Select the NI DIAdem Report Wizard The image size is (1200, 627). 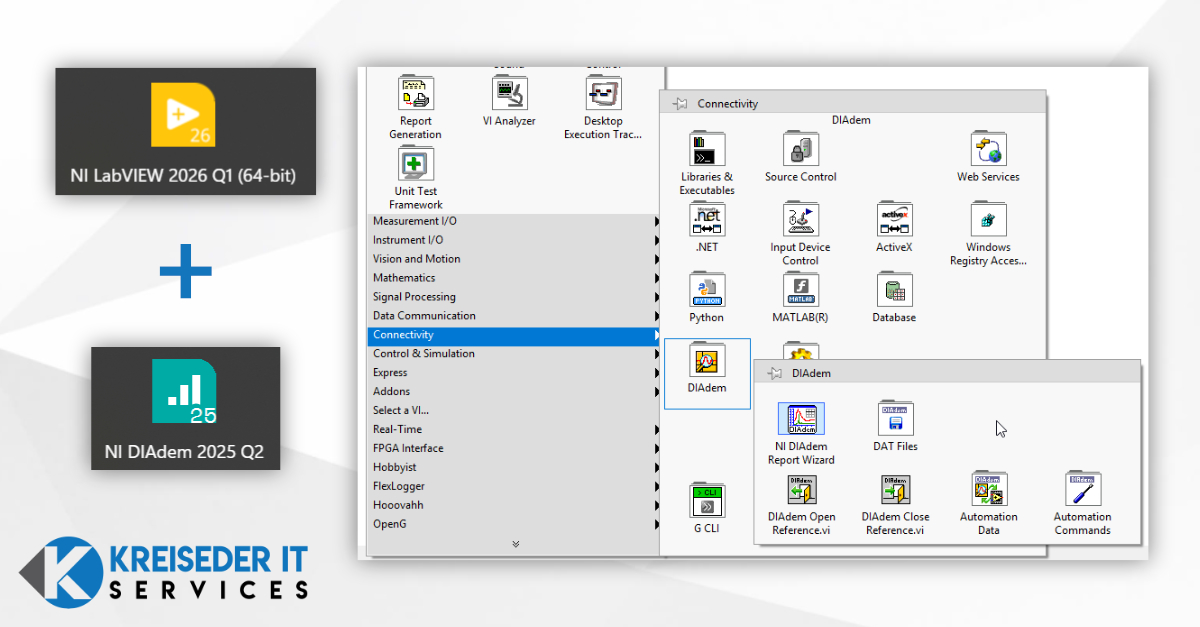tap(800, 421)
